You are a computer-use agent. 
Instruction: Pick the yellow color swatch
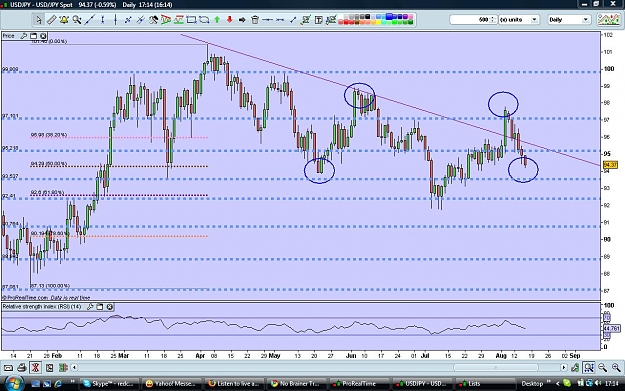[x=378, y=22]
